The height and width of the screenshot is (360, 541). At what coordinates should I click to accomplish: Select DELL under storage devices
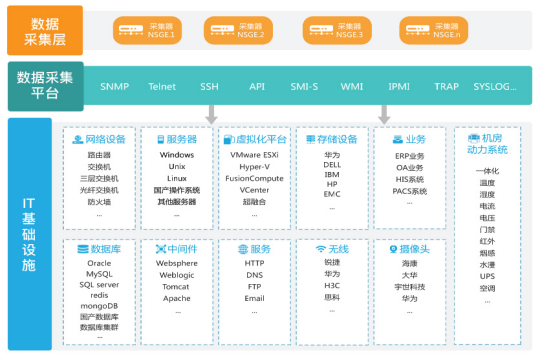332,165
